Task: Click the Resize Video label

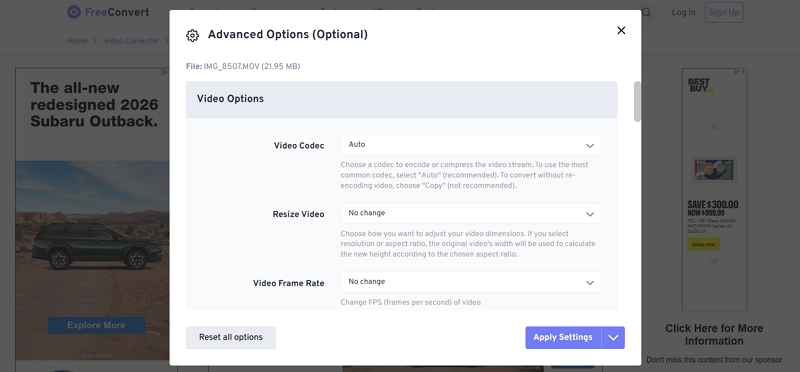Action: tap(298, 214)
